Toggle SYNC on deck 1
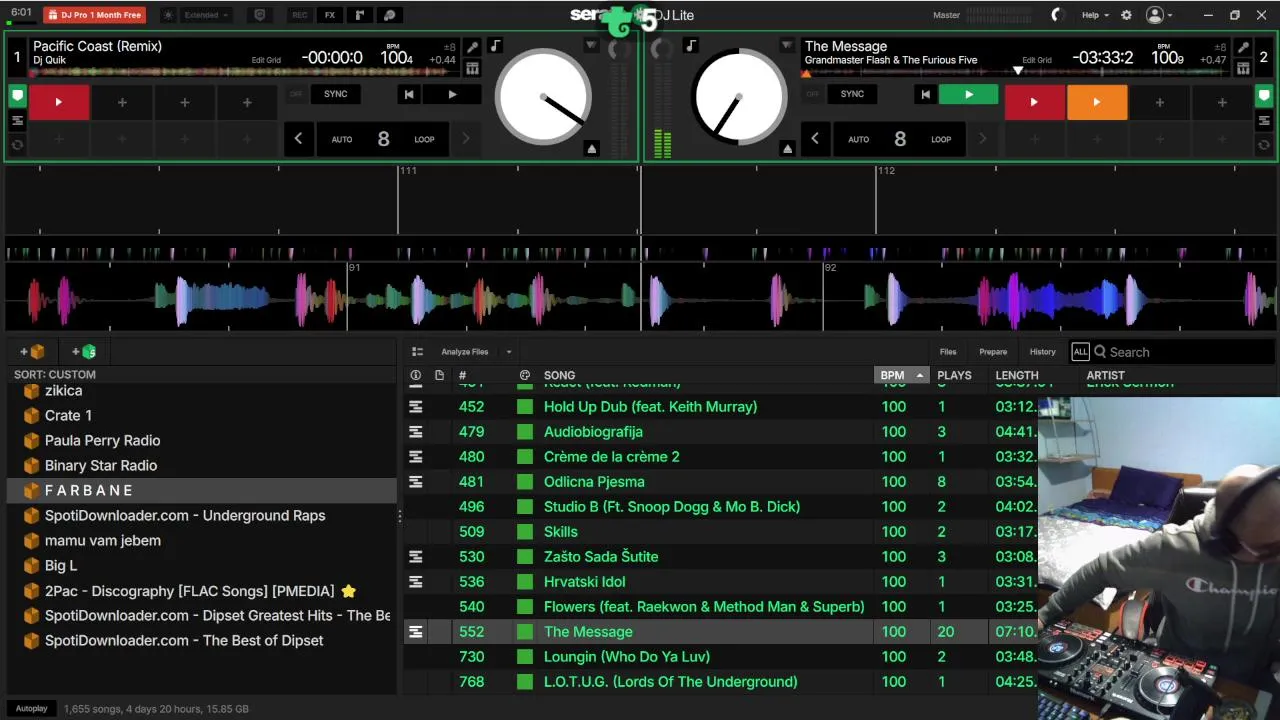 click(336, 94)
